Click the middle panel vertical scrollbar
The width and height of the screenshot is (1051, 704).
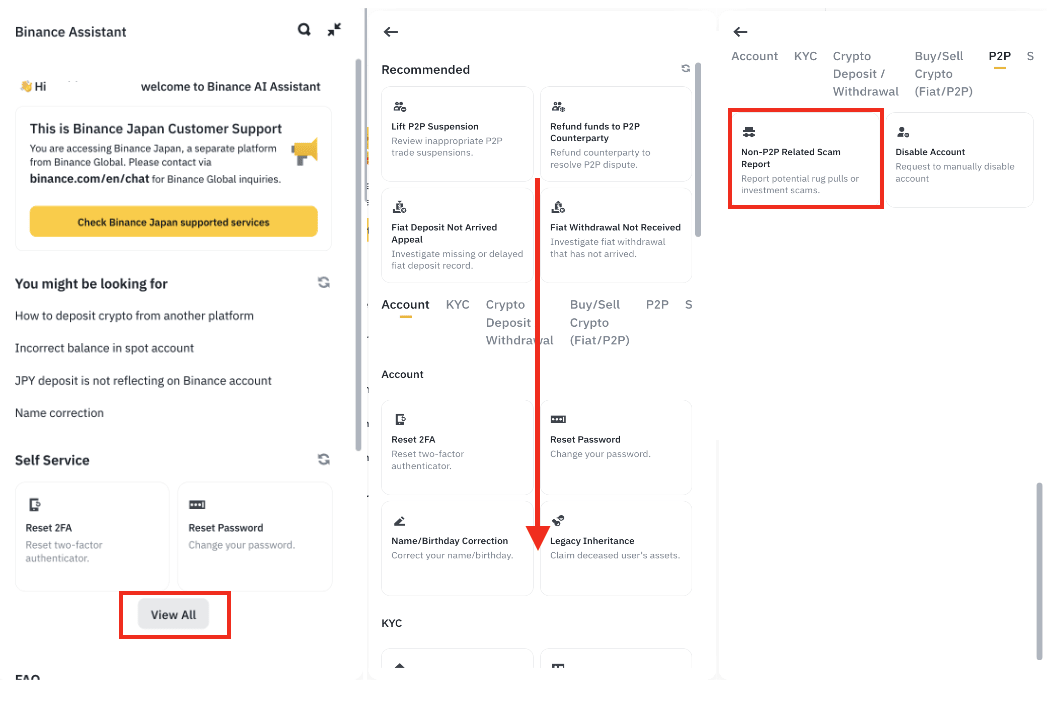(x=698, y=150)
